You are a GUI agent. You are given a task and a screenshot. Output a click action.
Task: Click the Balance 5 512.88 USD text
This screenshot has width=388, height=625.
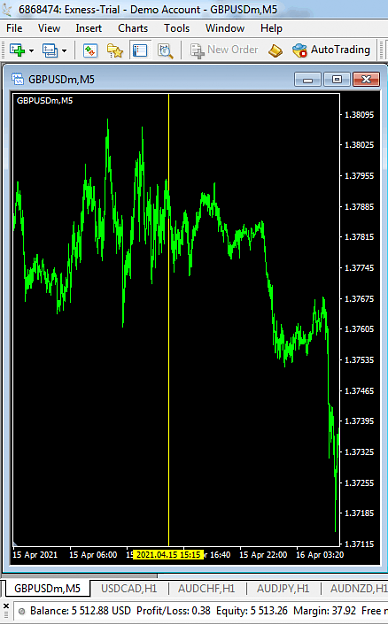pyautogui.click(x=80, y=611)
